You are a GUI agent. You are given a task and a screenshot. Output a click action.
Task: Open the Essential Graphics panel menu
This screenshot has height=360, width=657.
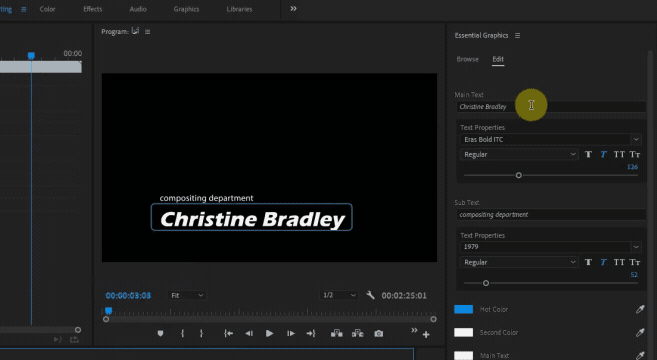coord(517,36)
